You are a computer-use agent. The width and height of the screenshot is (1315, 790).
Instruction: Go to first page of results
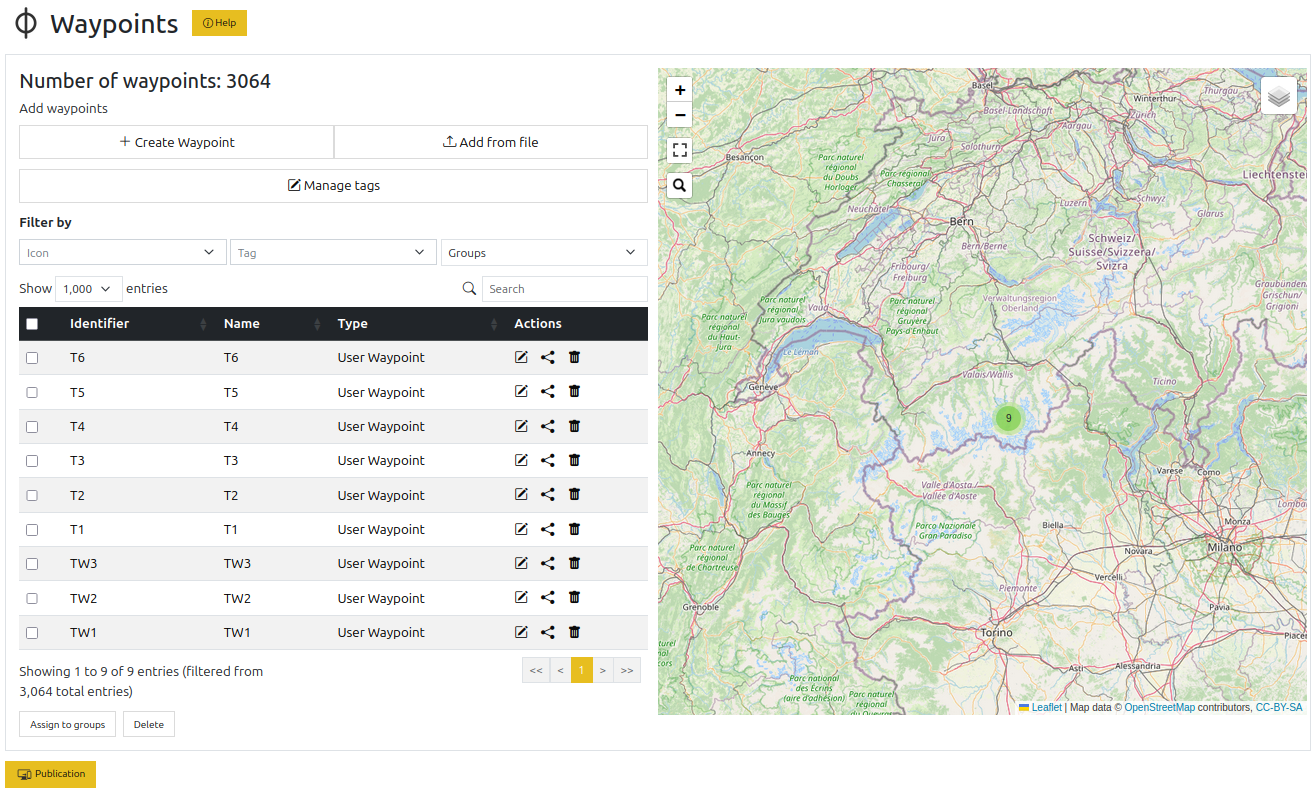coord(536,670)
